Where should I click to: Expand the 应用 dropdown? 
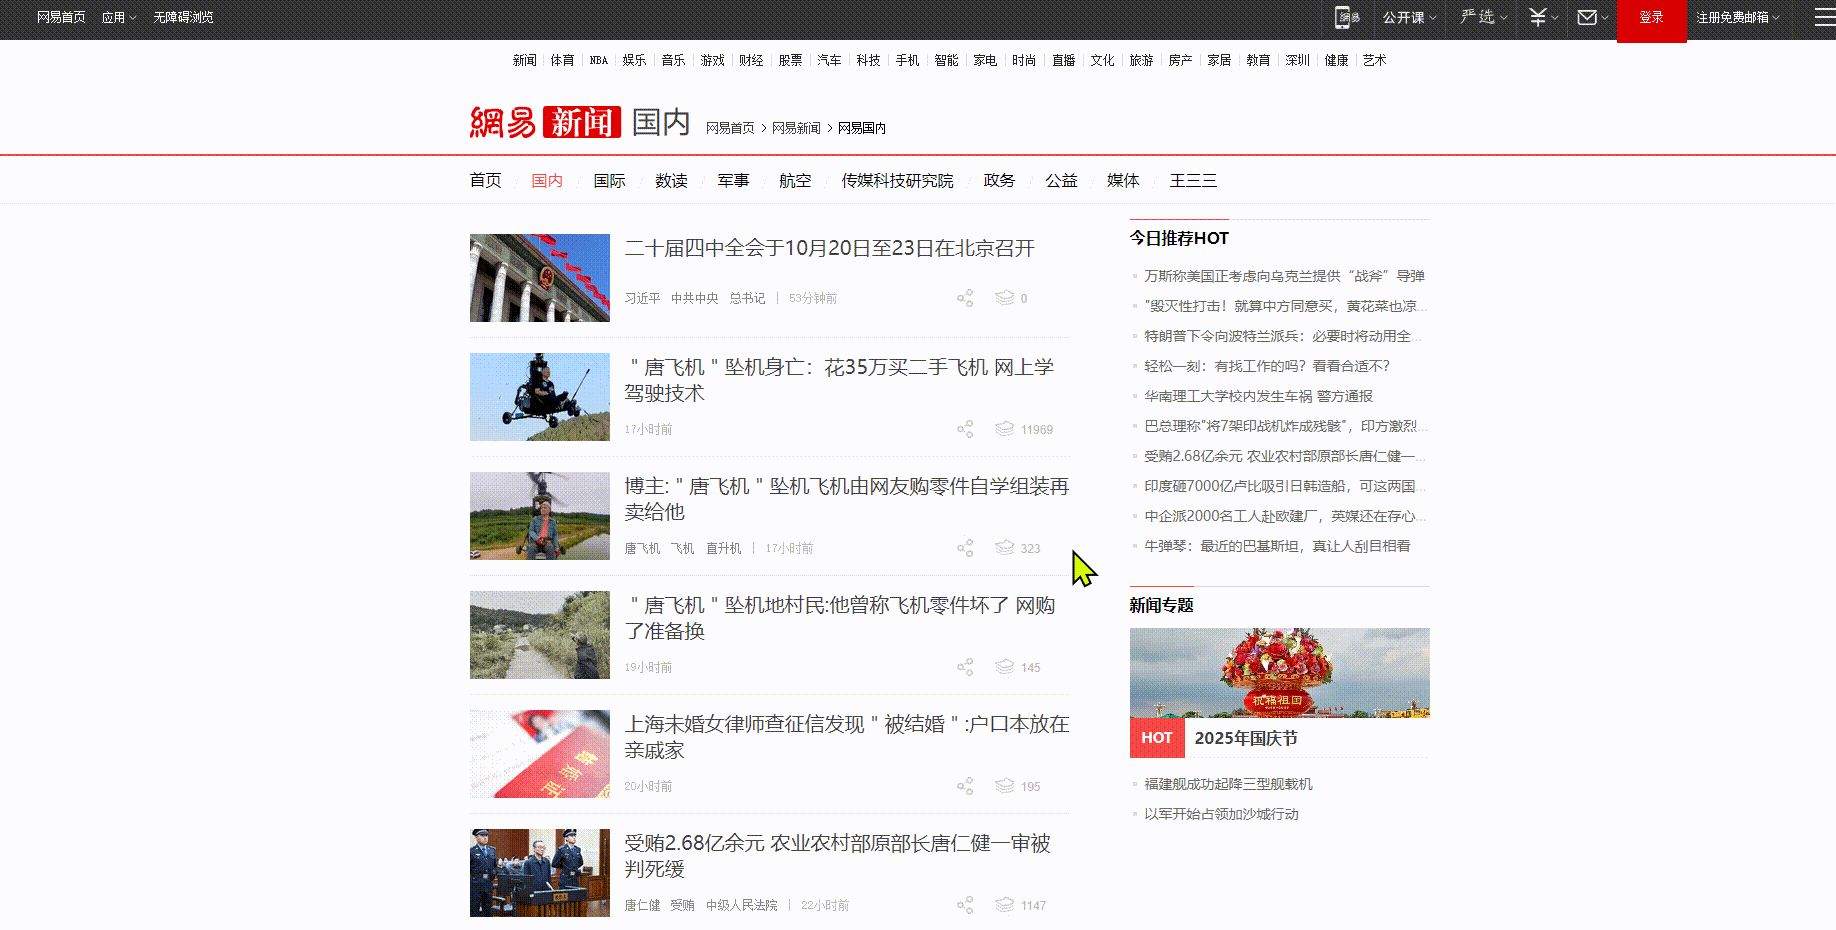pyautogui.click(x=118, y=17)
